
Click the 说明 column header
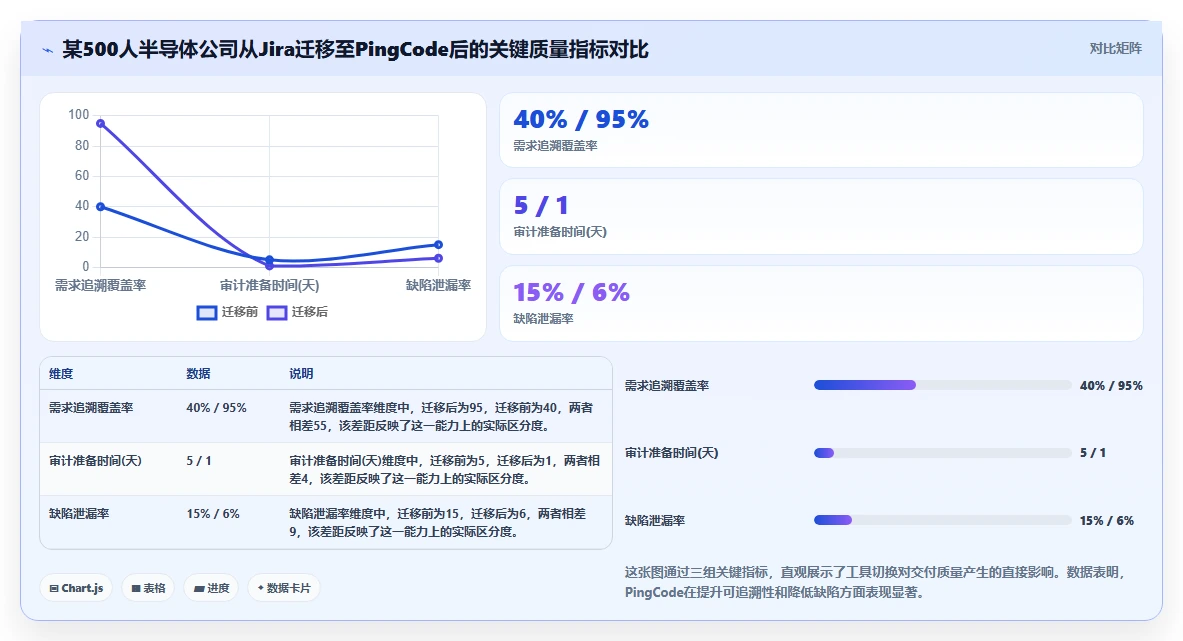point(301,374)
